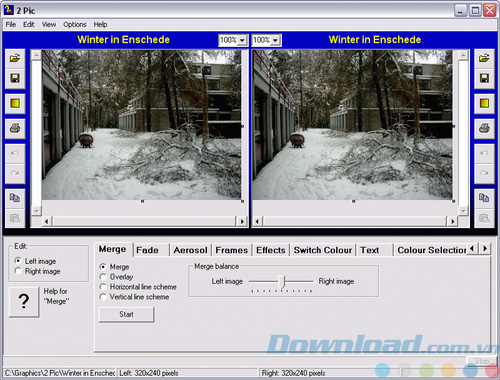Switch to the Aerosol tab
Image resolution: width=500 pixels, height=380 pixels.
190,250
